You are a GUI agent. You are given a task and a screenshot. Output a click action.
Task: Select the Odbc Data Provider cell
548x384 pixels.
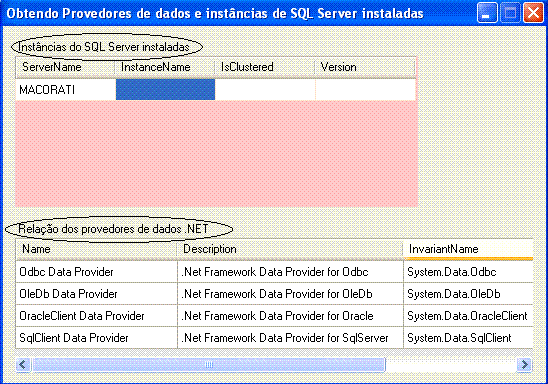tap(96, 272)
